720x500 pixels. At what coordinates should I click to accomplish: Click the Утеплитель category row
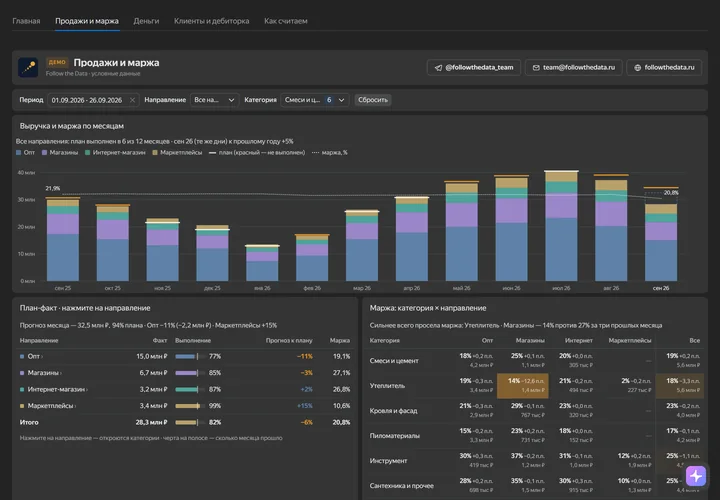535,386
